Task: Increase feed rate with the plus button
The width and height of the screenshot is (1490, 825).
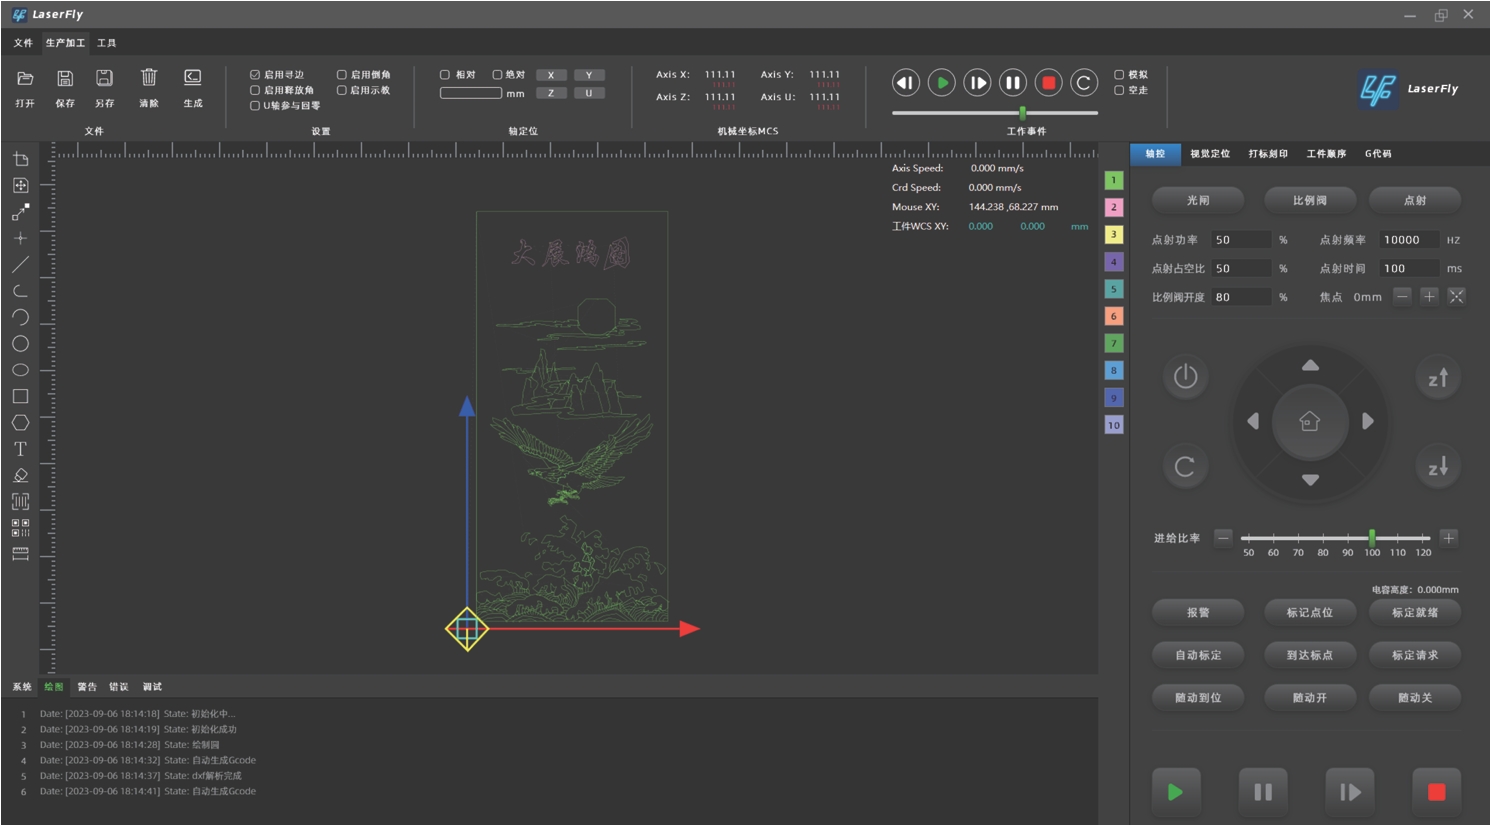Action: coord(1448,538)
